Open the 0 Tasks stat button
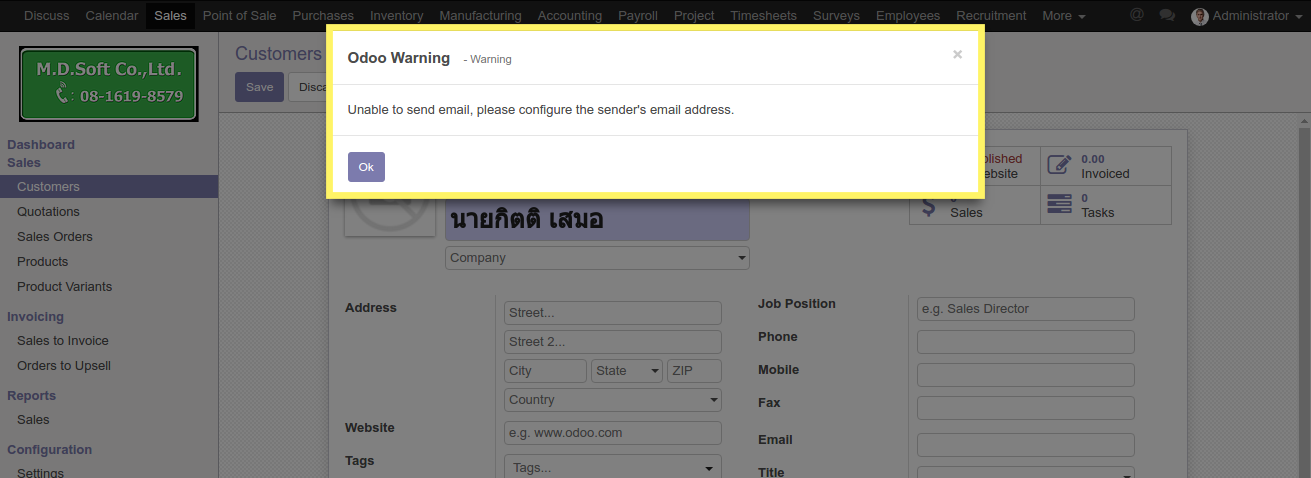 pos(1106,205)
